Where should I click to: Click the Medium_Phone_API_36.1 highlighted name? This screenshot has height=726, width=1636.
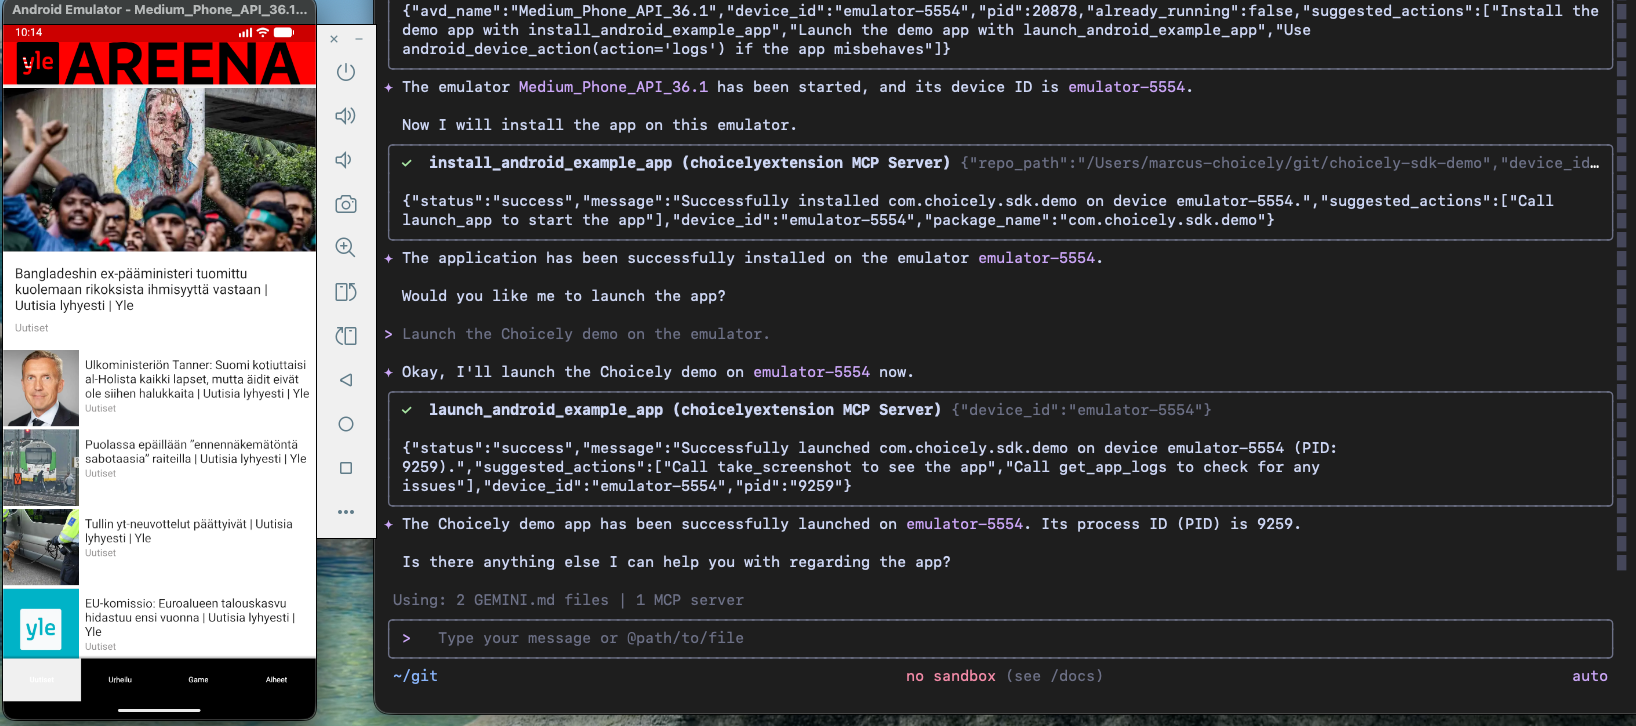point(613,87)
